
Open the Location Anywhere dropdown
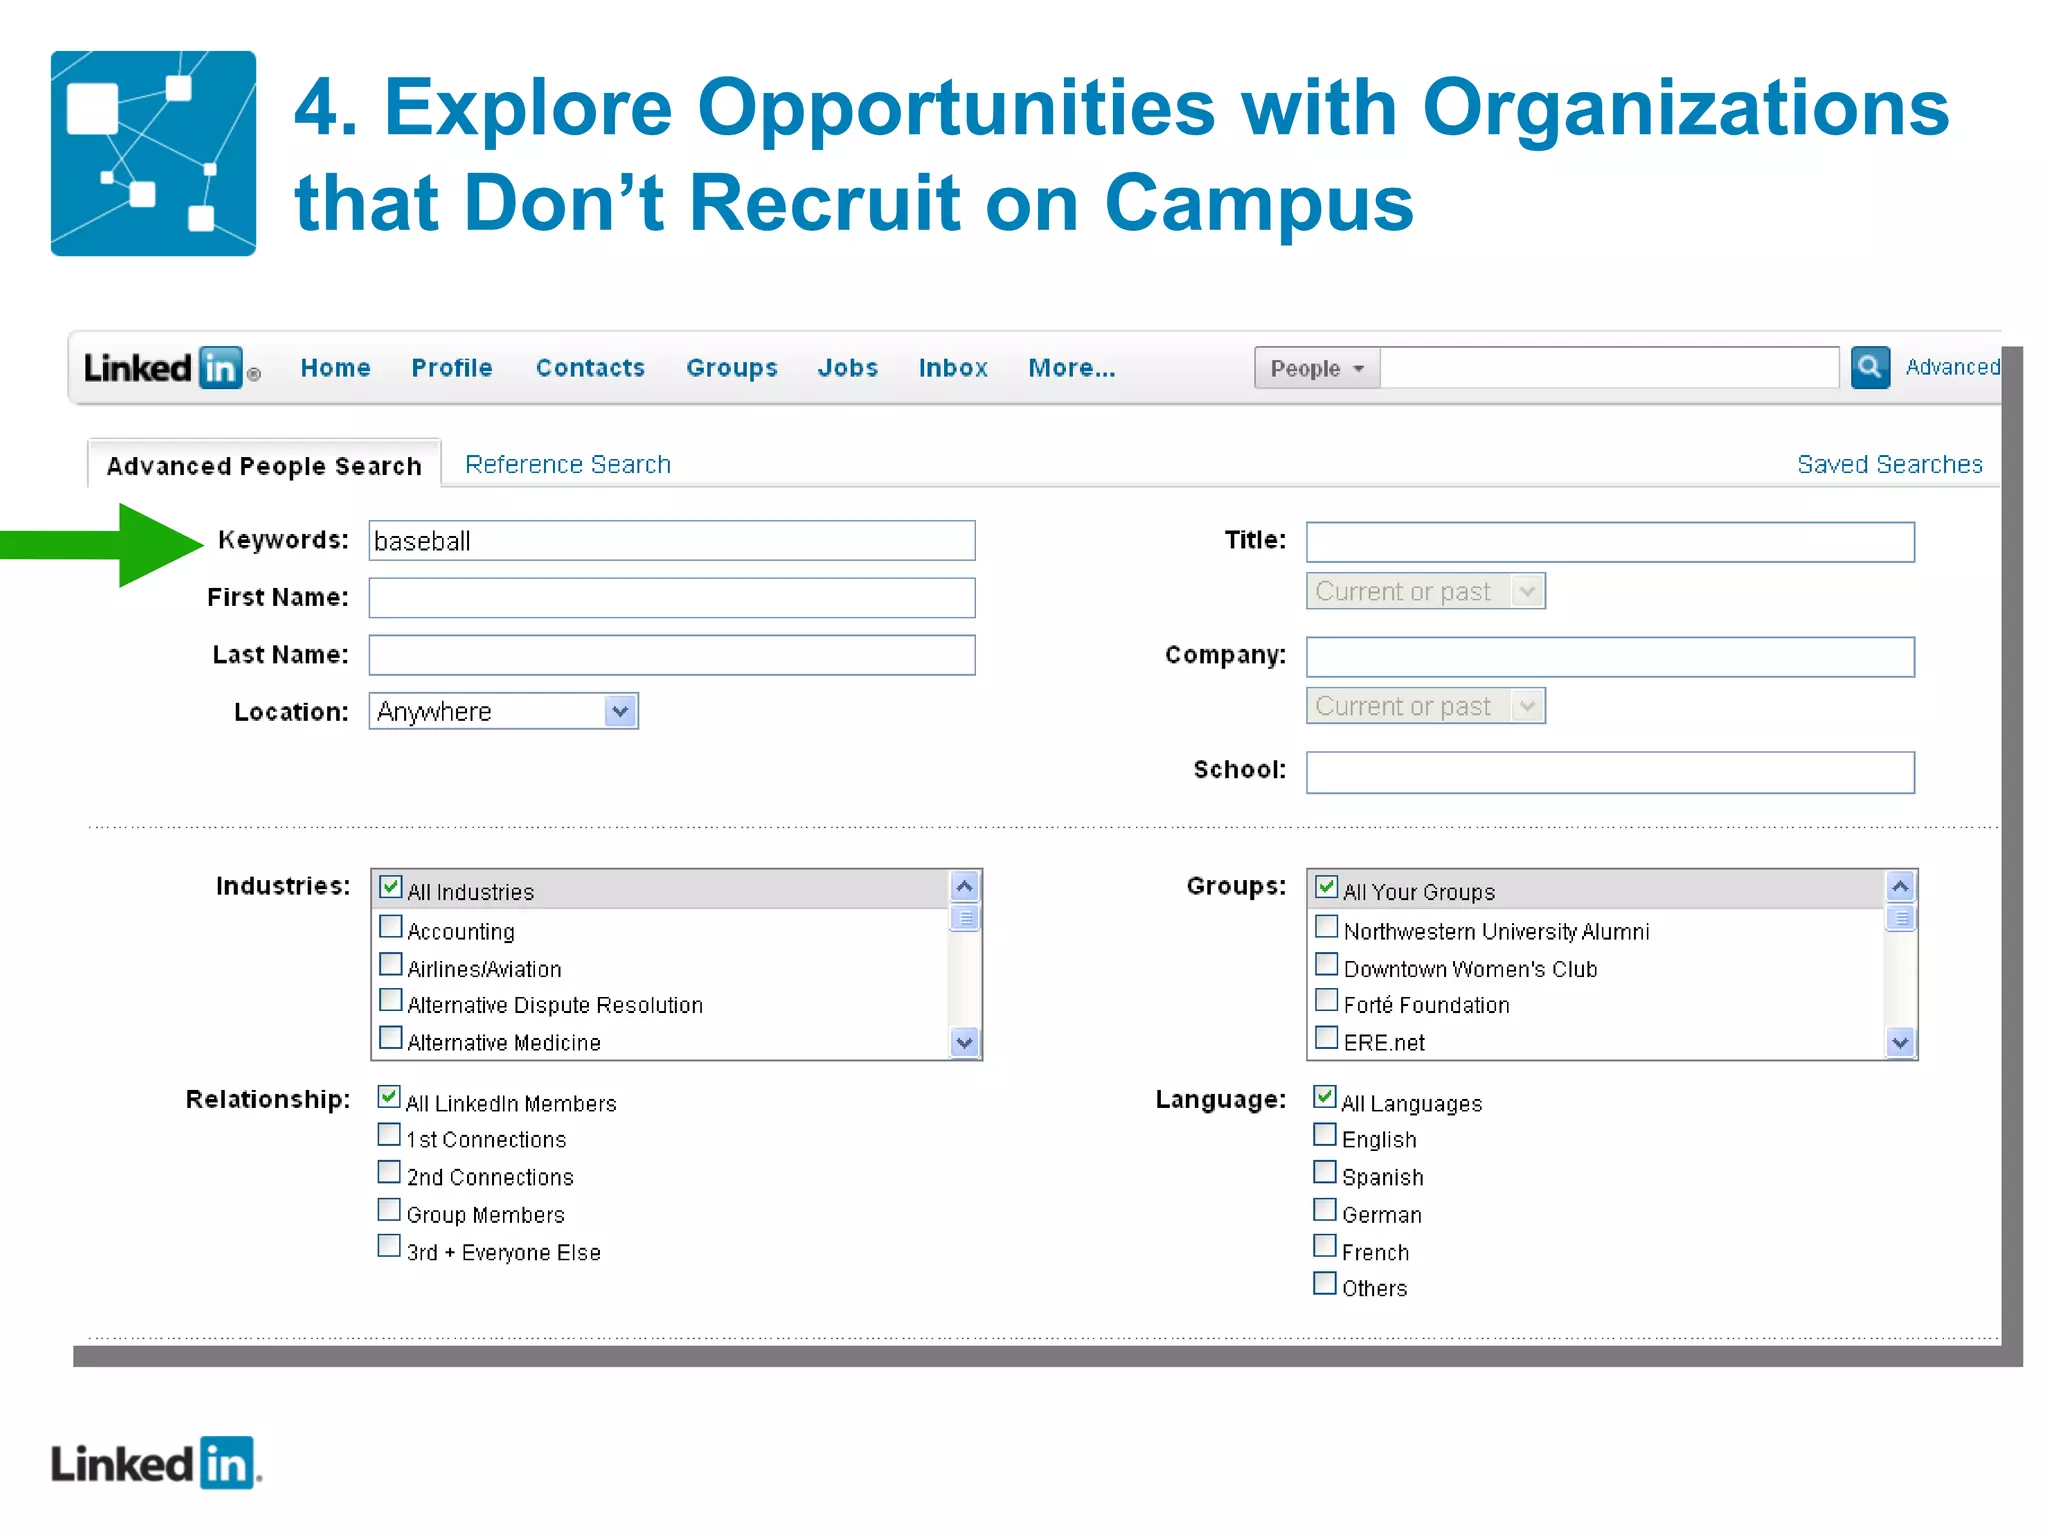tap(503, 711)
